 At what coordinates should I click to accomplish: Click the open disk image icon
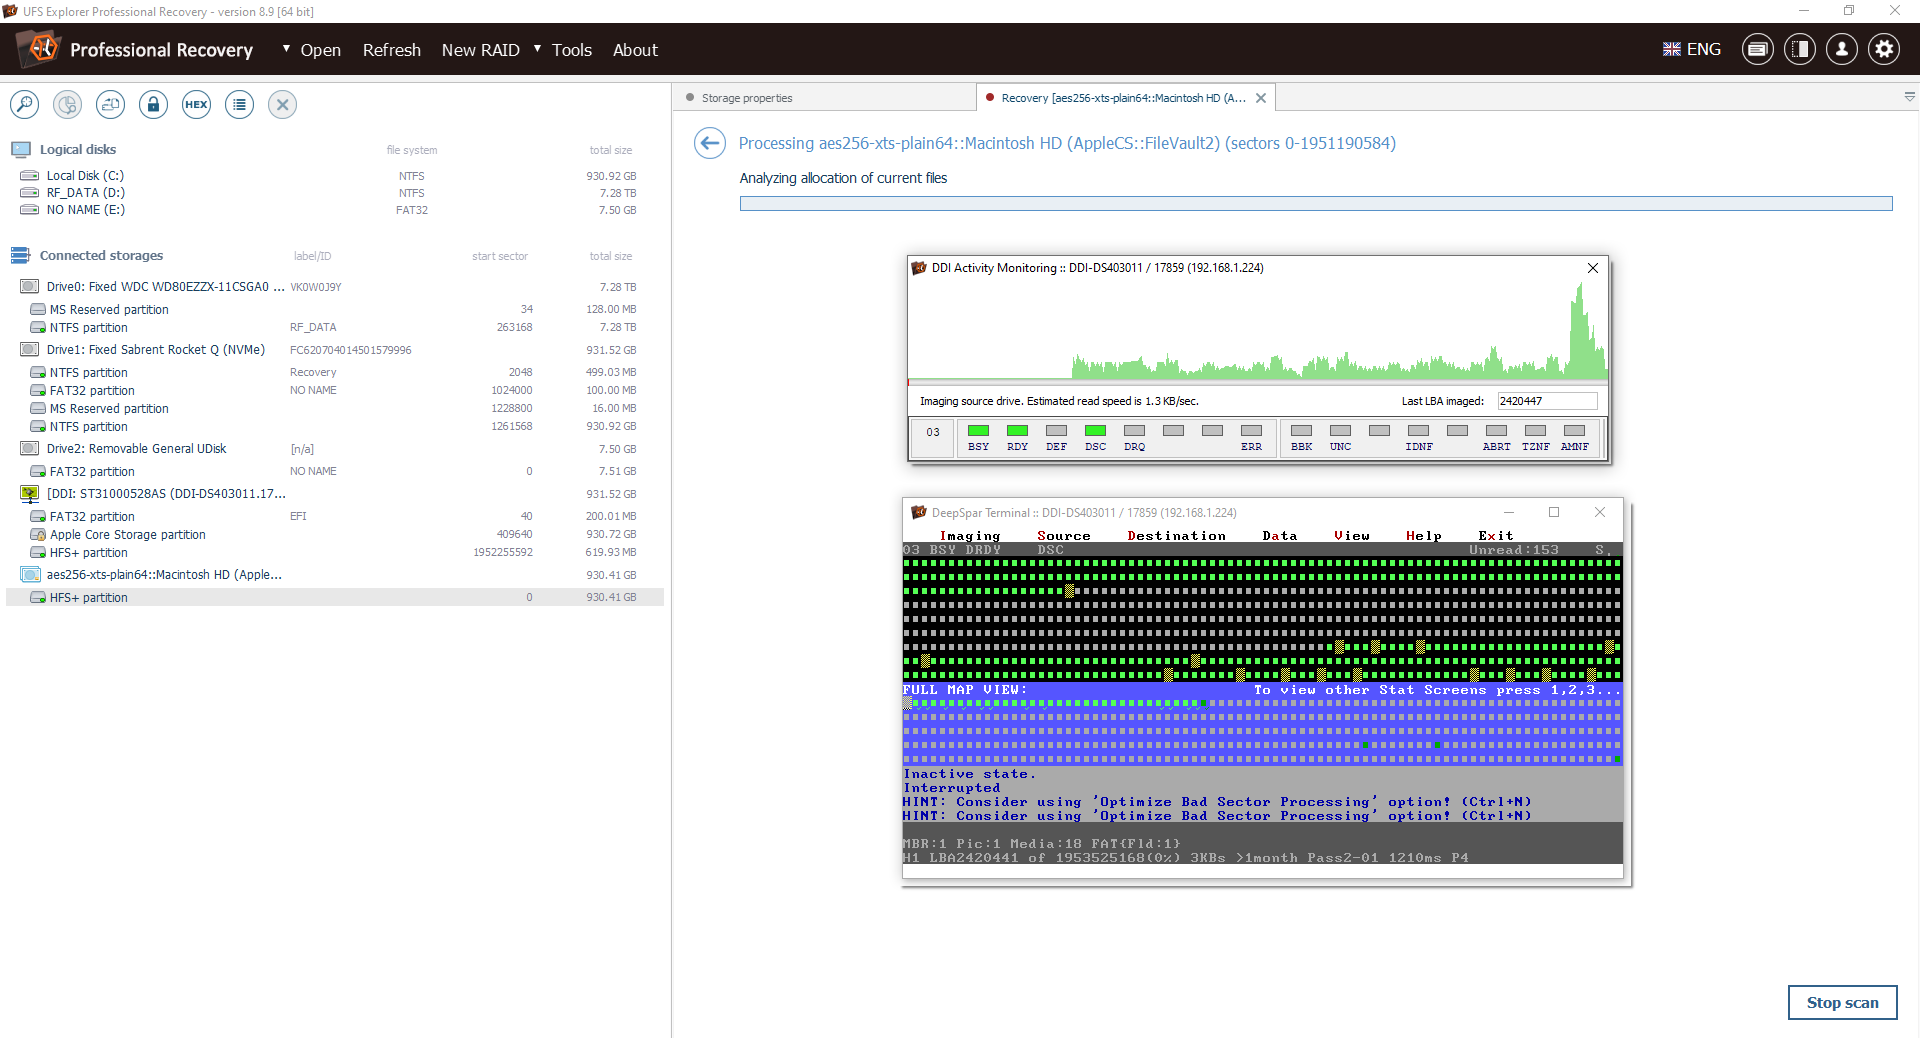pyautogui.click(x=110, y=104)
